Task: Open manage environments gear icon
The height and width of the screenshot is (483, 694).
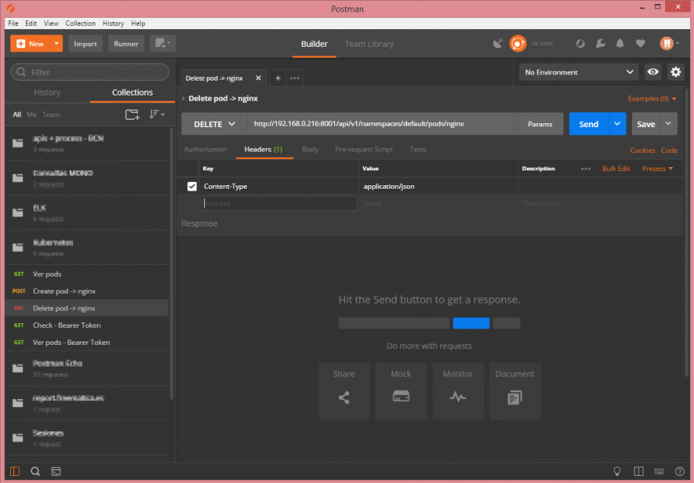Action: coord(675,72)
